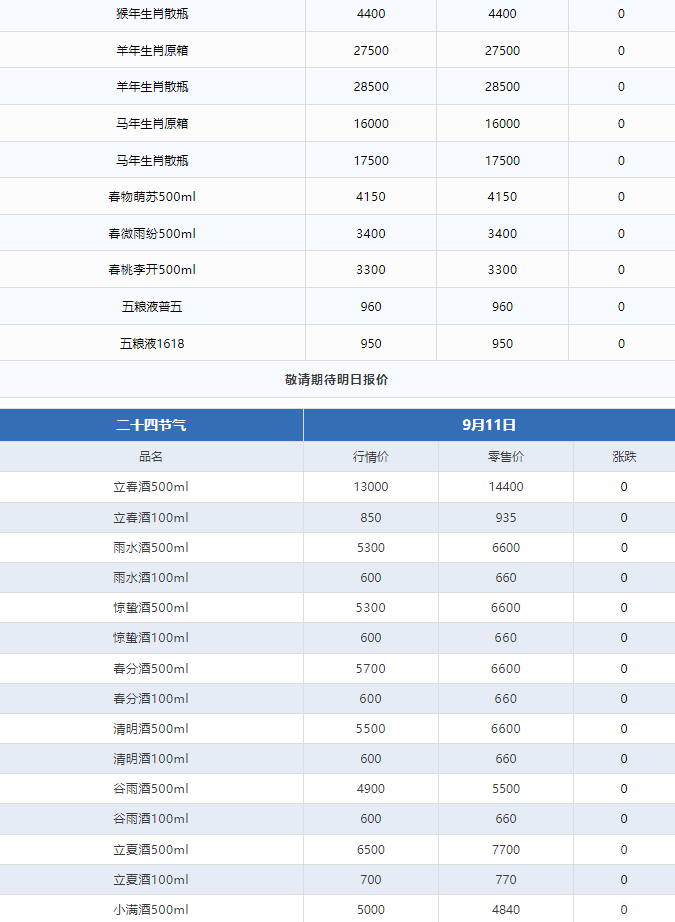Click the 3400 market price for 春微雨纷500ml
The image size is (675, 922).
tap(371, 233)
